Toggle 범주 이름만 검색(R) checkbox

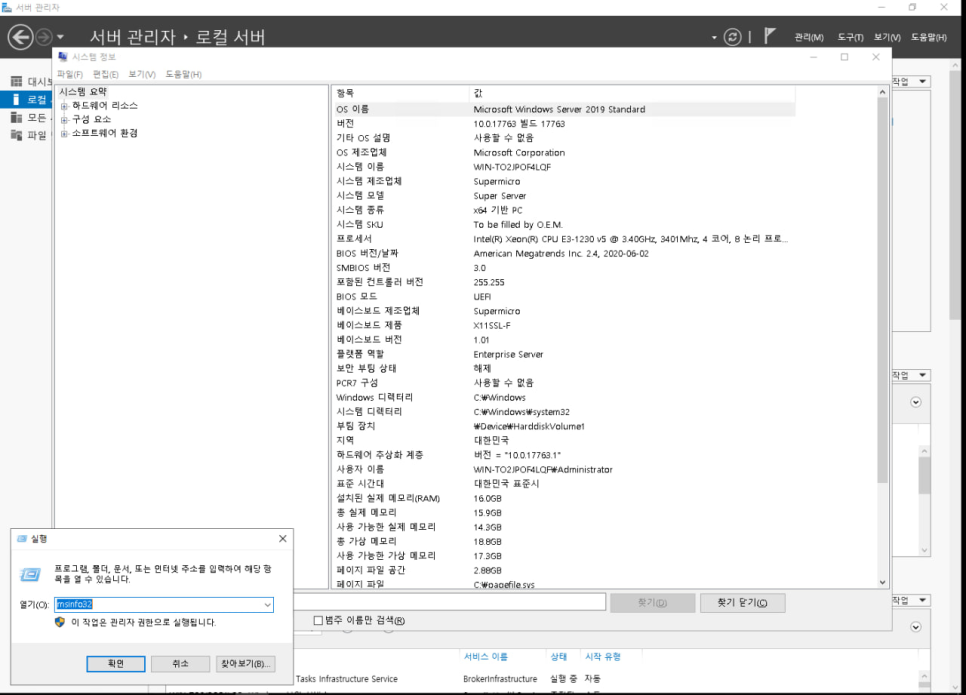[318, 620]
